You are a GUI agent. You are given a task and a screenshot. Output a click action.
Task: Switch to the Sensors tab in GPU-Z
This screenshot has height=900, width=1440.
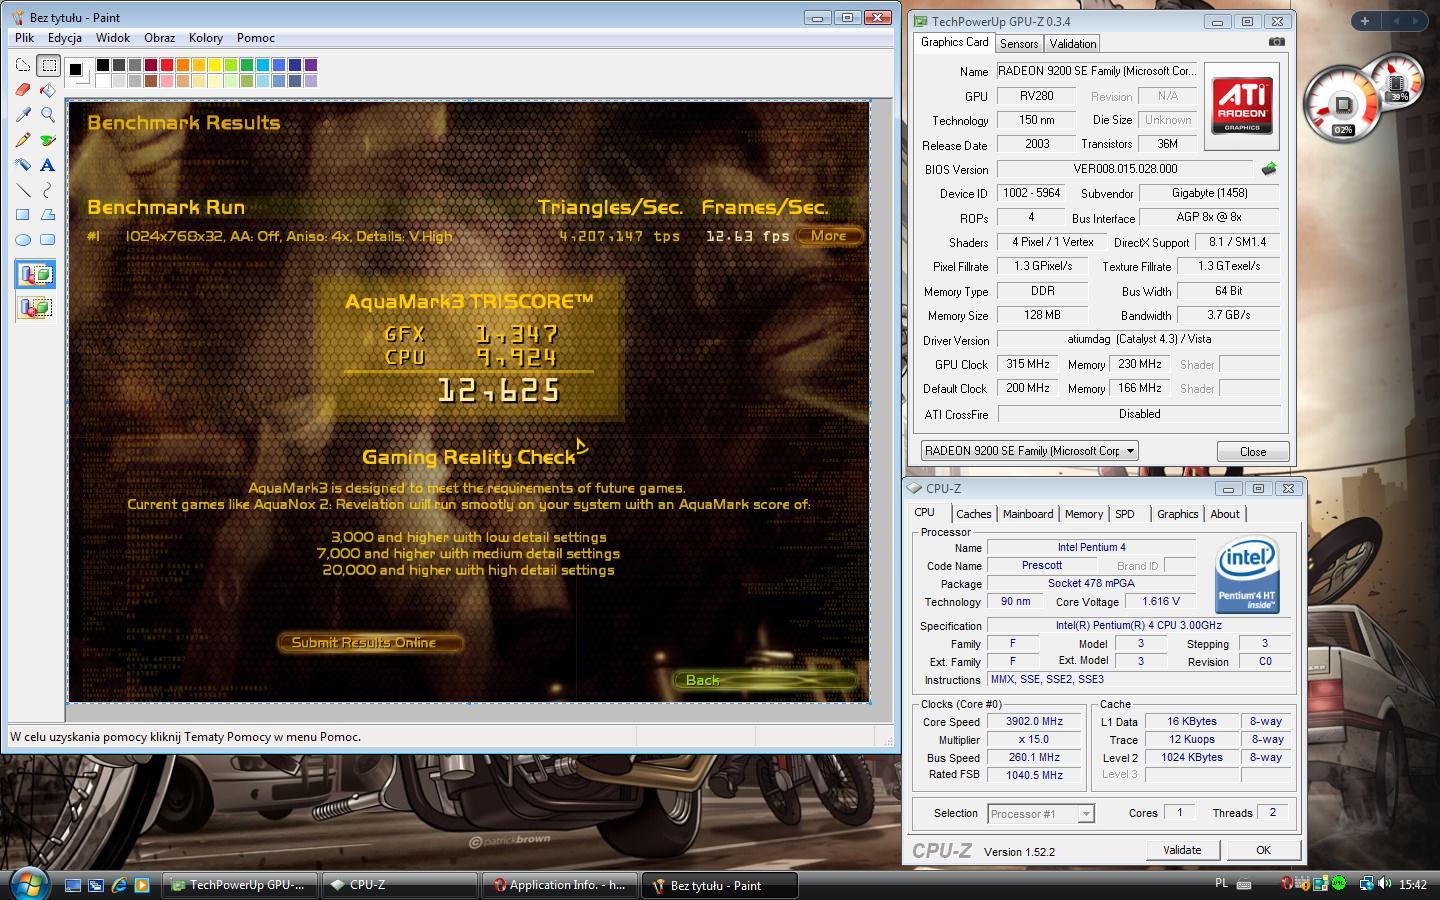1019,44
